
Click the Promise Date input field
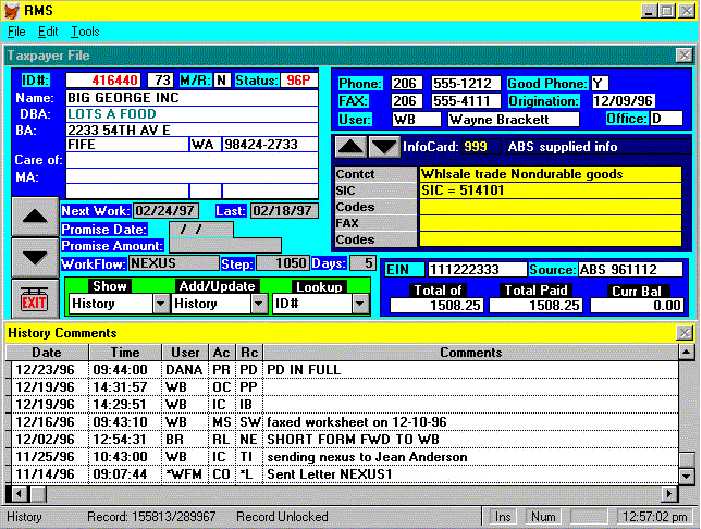click(200, 229)
